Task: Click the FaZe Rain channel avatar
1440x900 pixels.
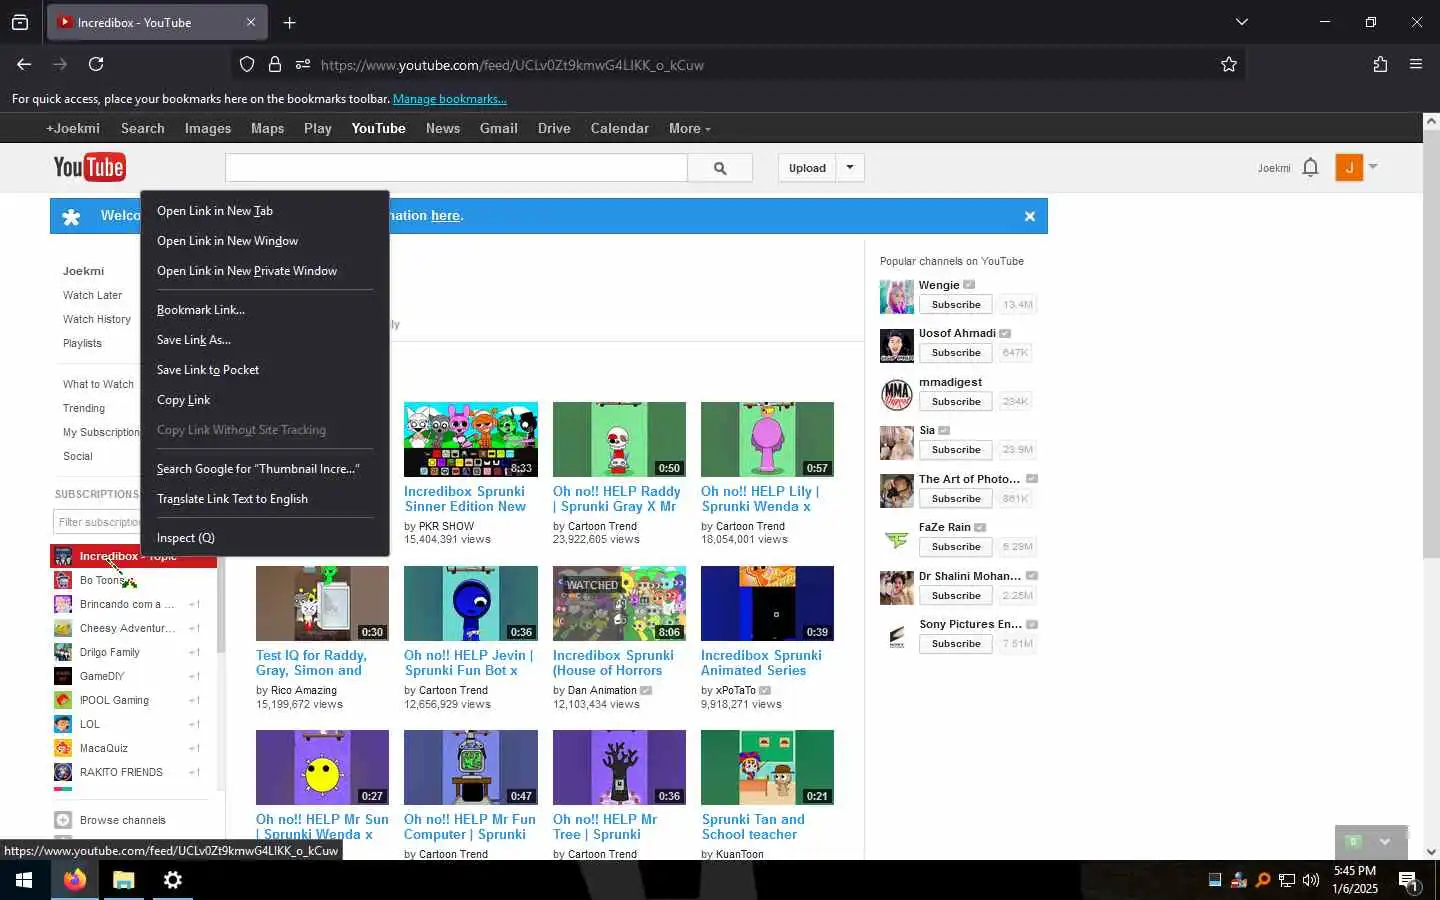Action: point(896,539)
